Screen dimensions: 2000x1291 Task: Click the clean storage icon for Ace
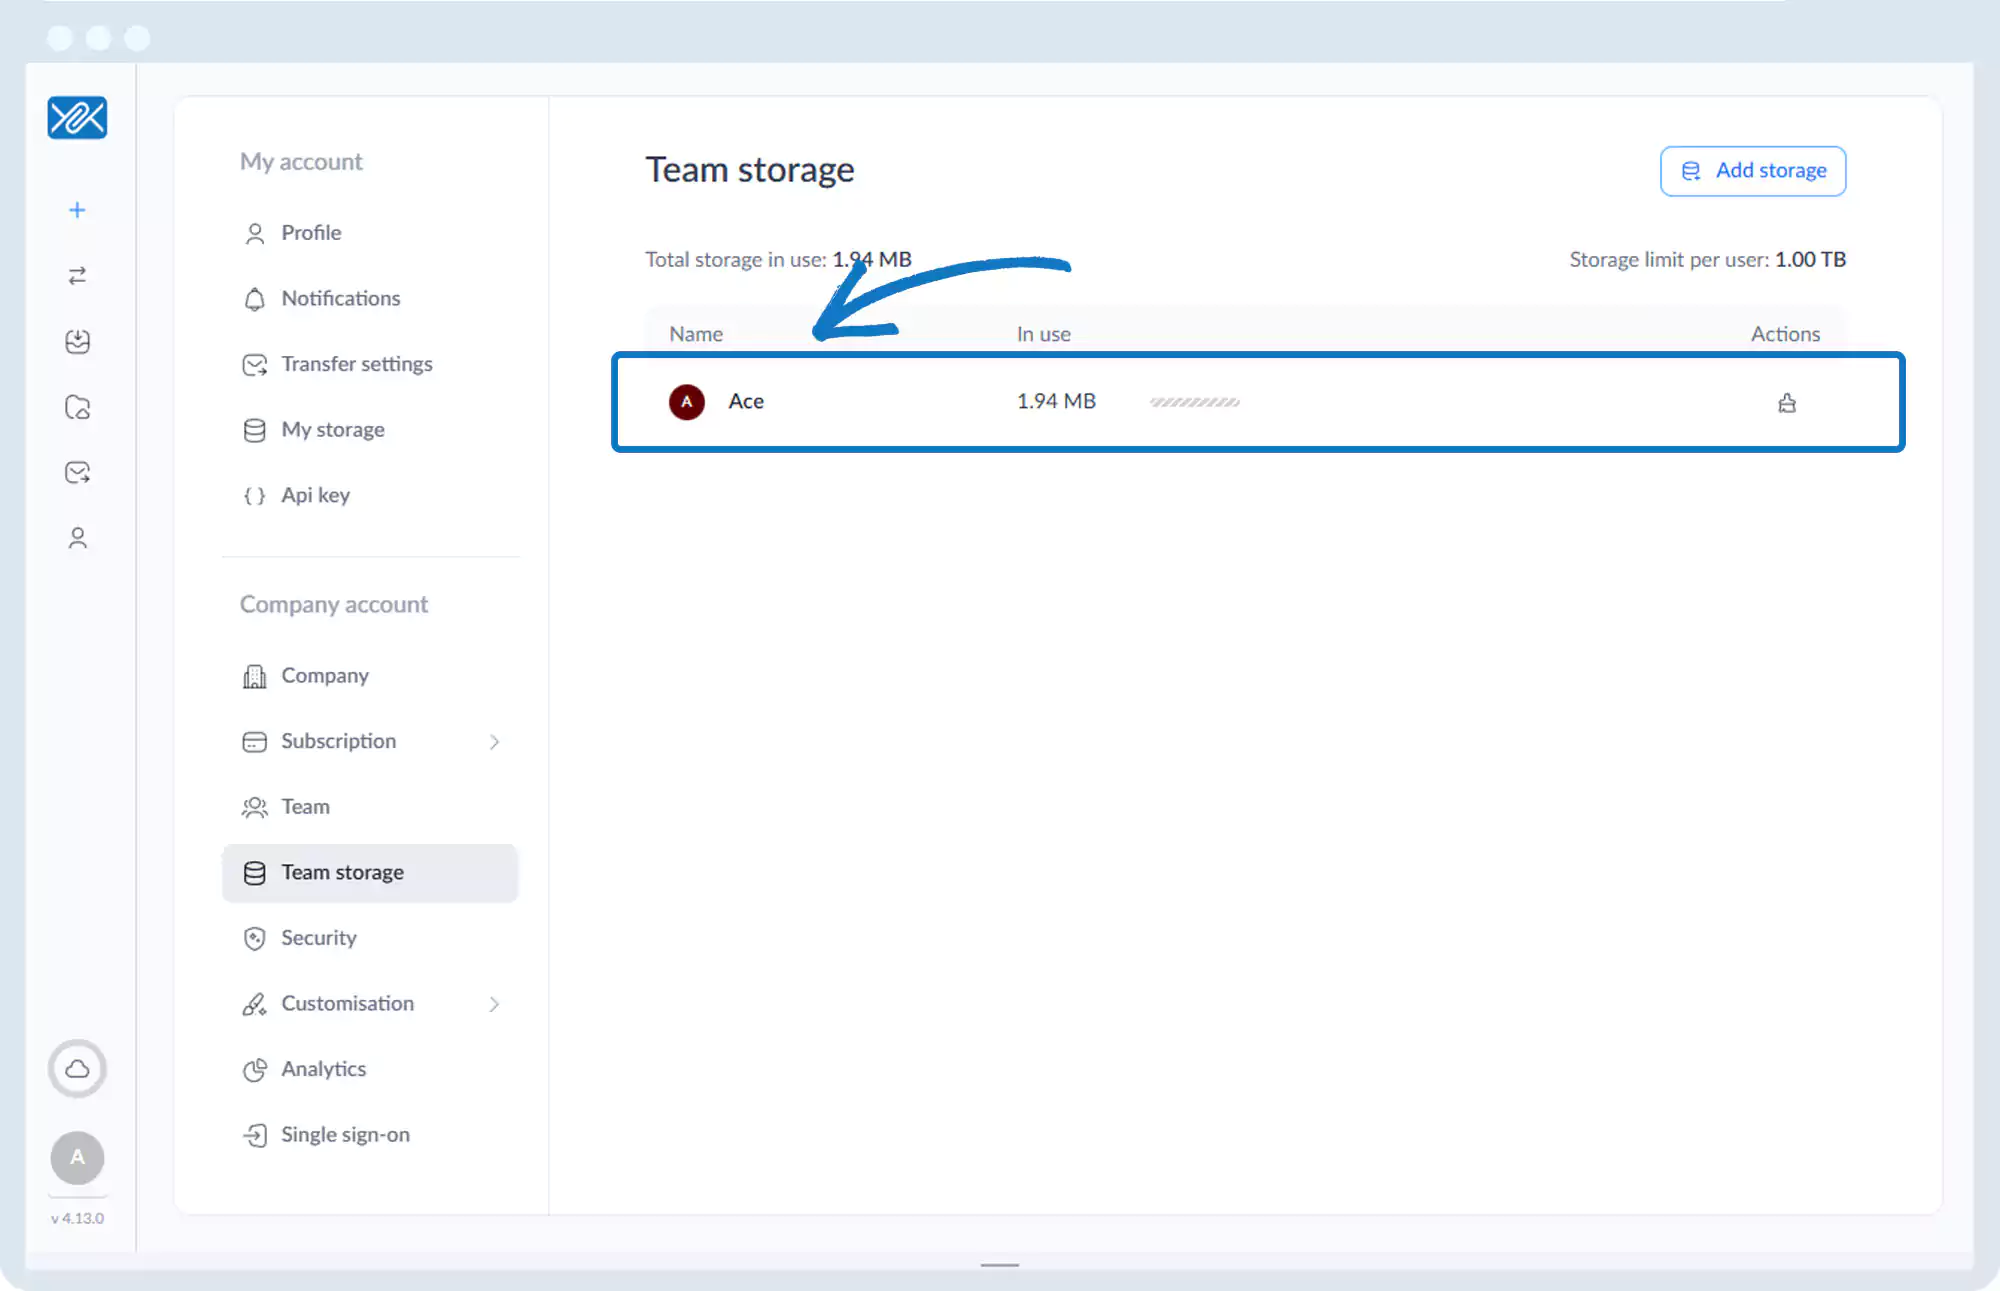click(1787, 403)
